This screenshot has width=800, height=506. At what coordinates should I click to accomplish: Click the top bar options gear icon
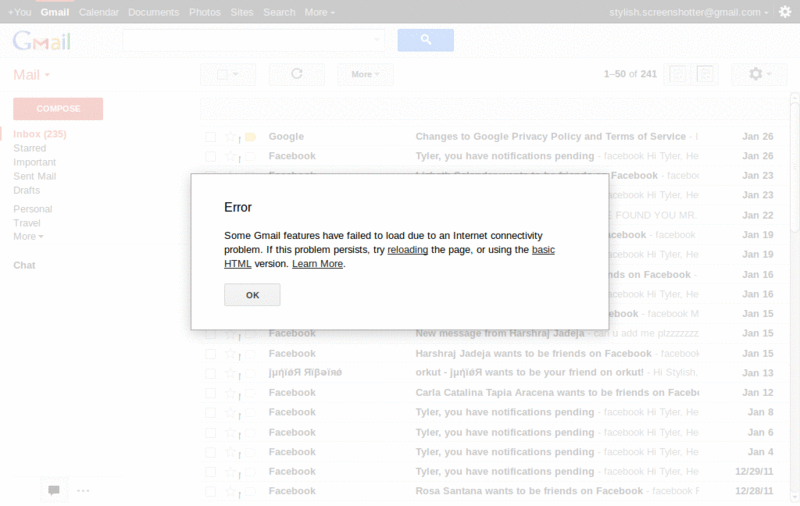[785, 12]
